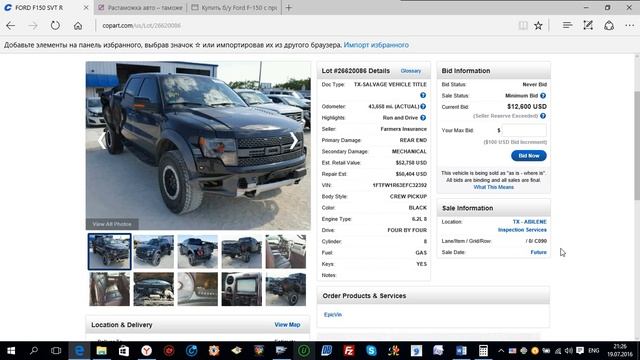
Task: Open the Hub lines icon
Action: pos(567,26)
